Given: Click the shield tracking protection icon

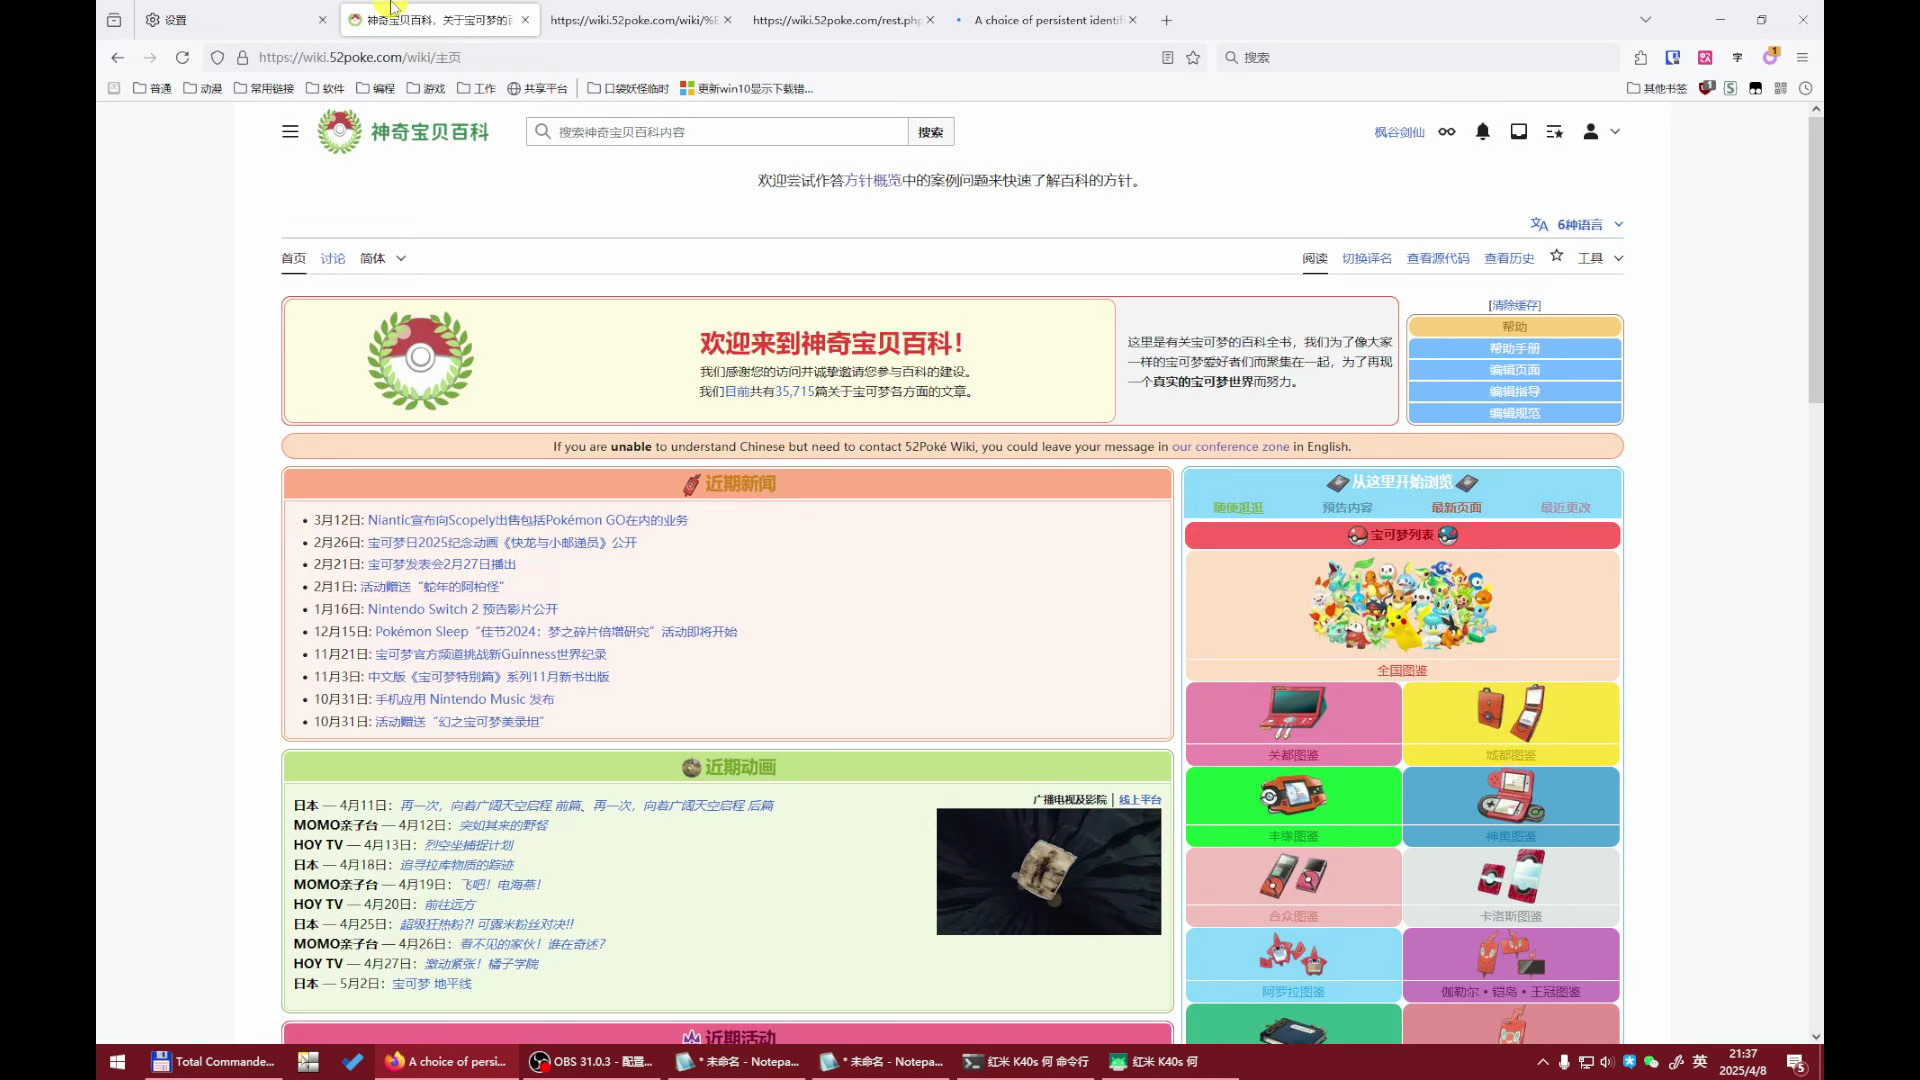Looking at the screenshot, I should (x=217, y=58).
